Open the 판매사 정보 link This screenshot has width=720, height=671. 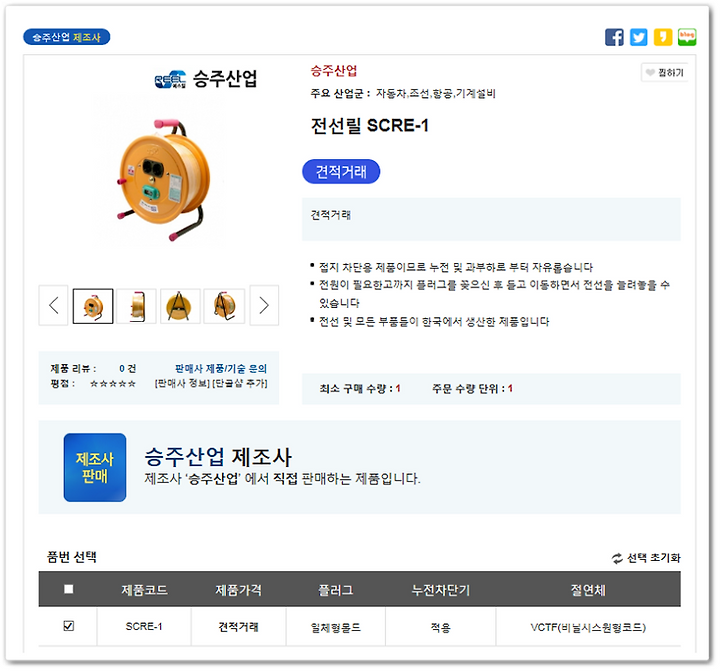tap(182, 383)
